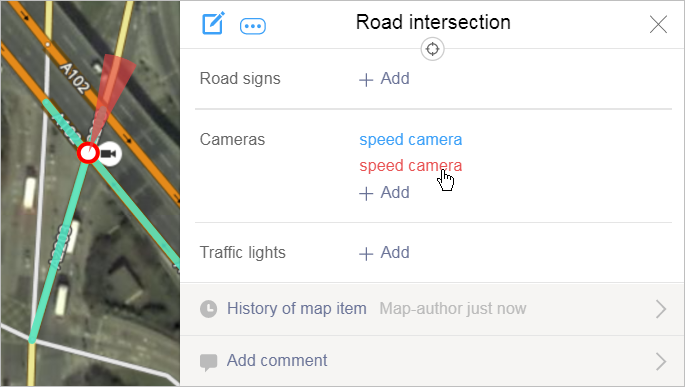Open the three-dots more options menu
This screenshot has height=387, width=685.
click(x=253, y=26)
